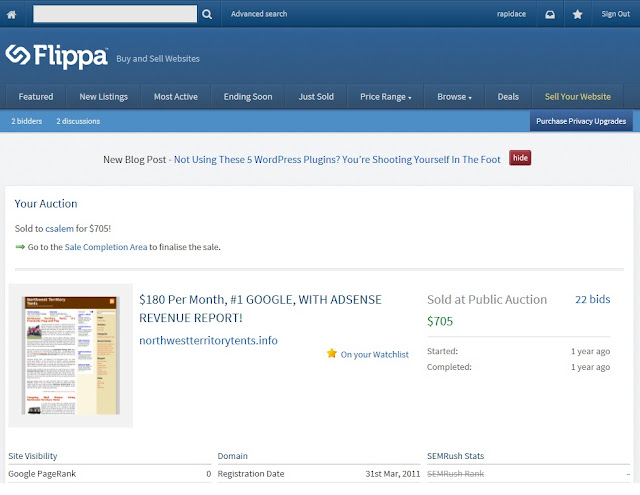The image size is (640, 495).
Task: Click Sell Your Website
Action: (x=578, y=97)
